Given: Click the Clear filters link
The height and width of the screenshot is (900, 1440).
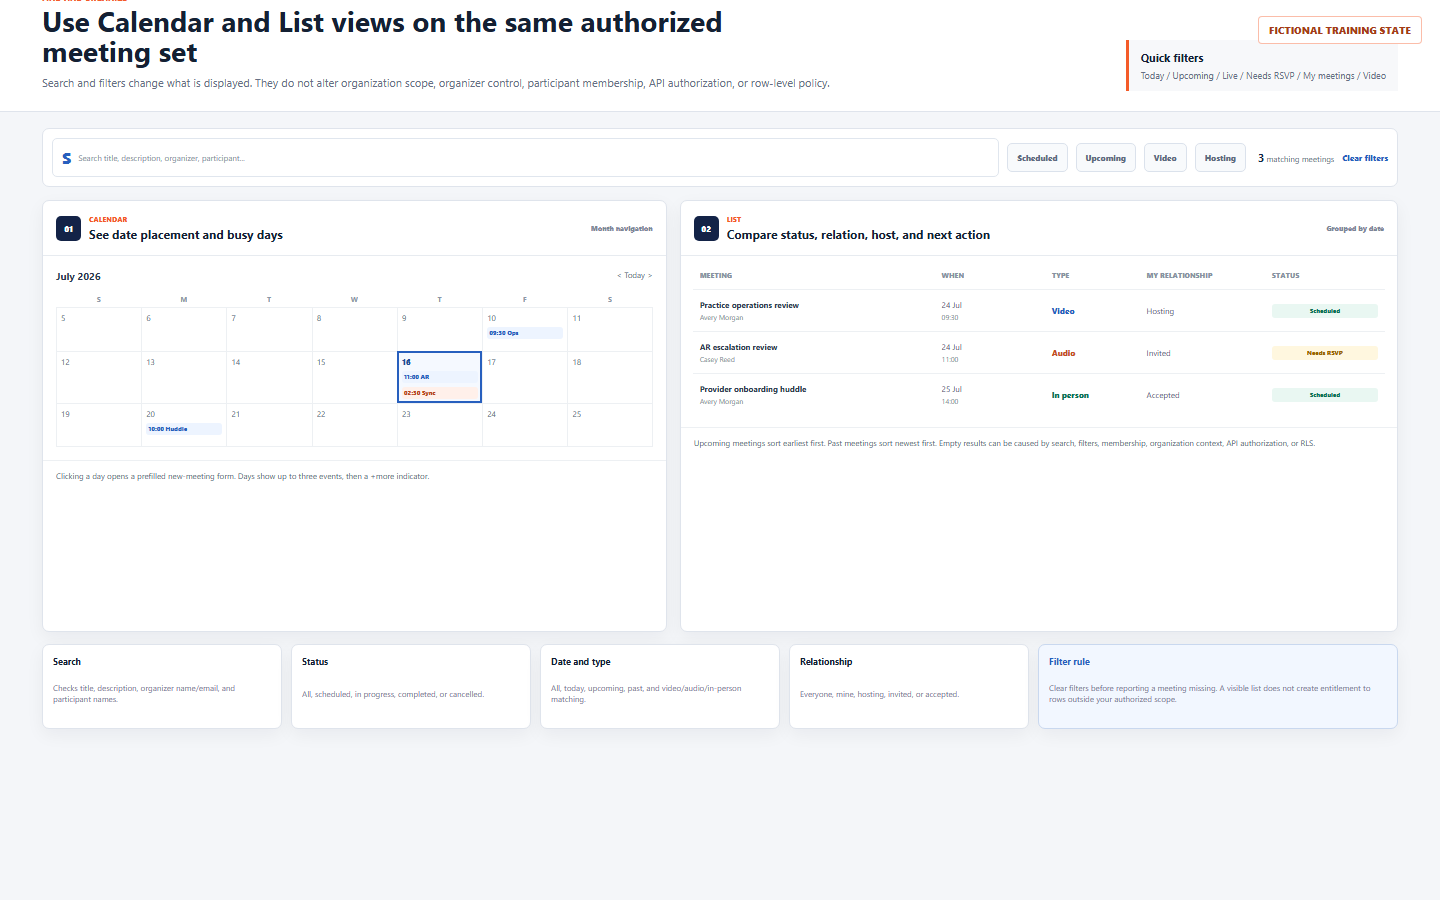Looking at the screenshot, I should (x=1365, y=158).
